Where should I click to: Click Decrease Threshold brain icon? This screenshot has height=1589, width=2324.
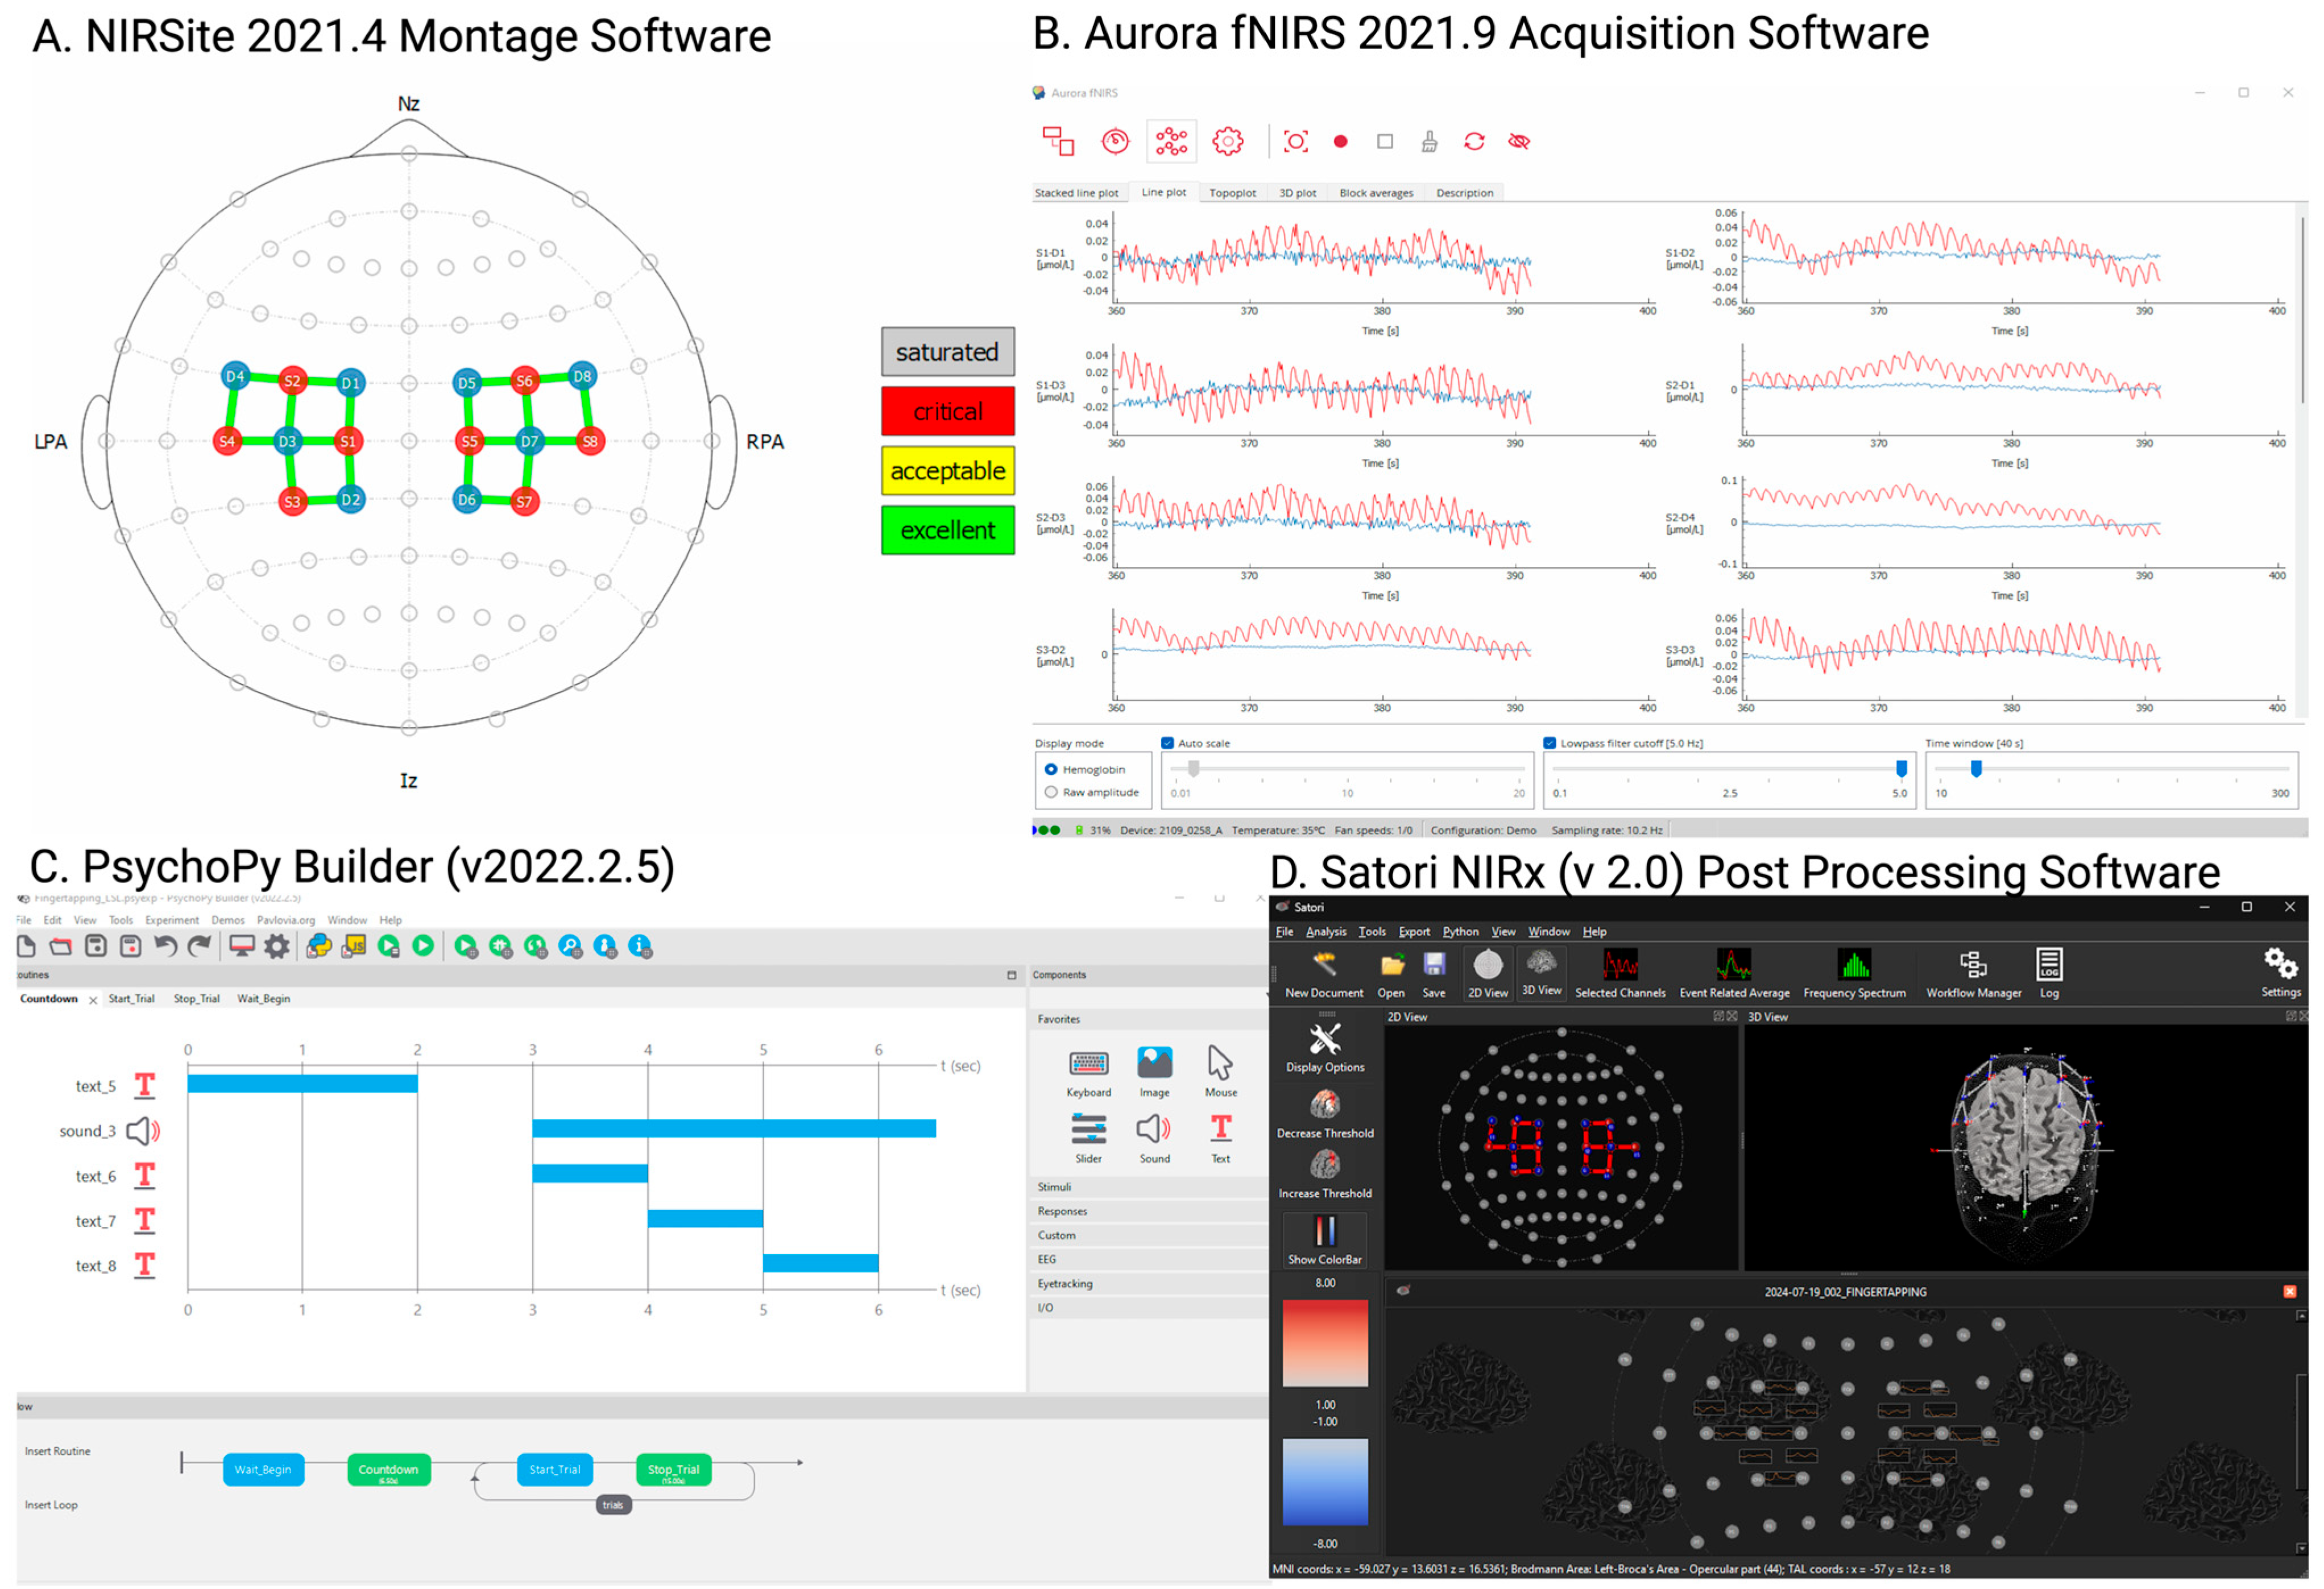[x=1325, y=1105]
